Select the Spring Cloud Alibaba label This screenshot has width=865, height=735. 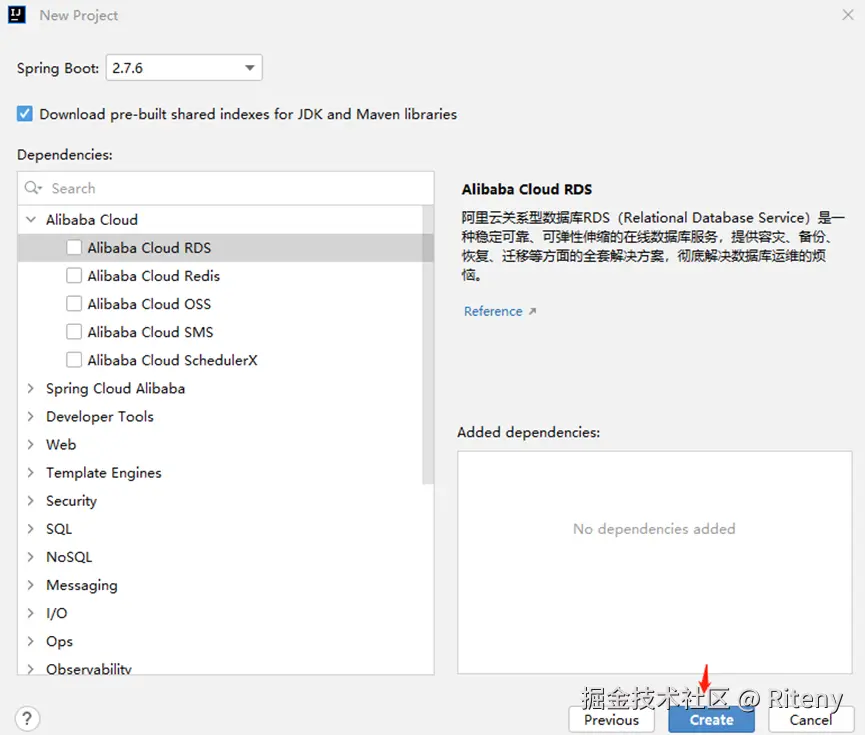pos(115,389)
